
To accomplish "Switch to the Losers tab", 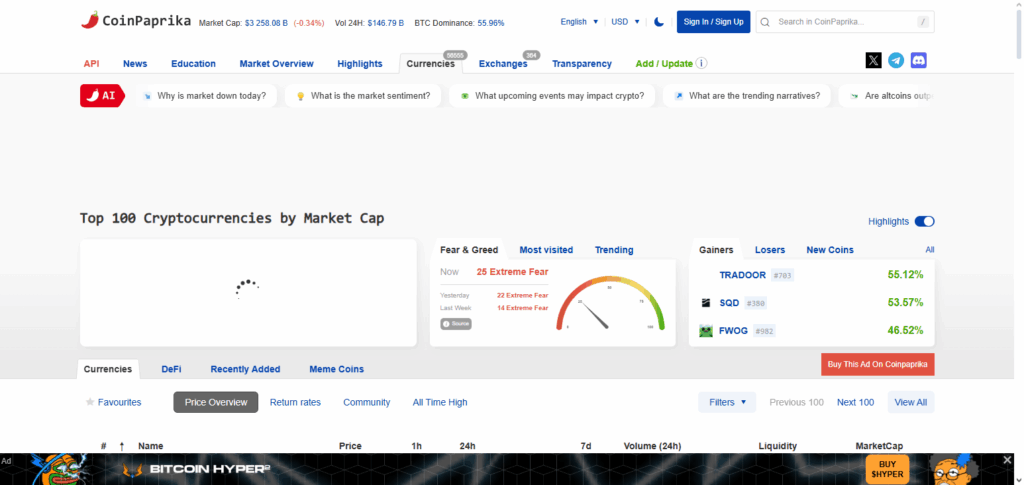I will click(x=769, y=250).
